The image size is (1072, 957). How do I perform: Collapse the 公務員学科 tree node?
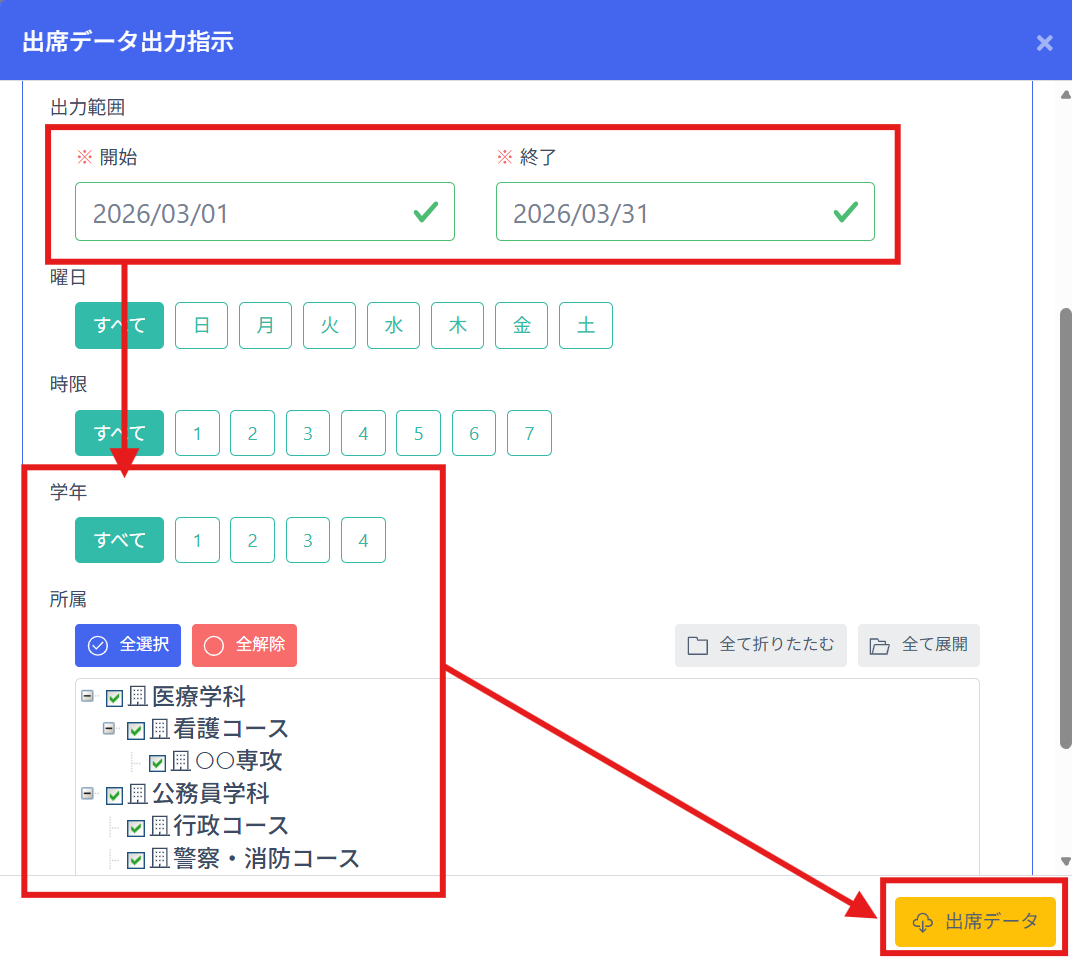coord(88,793)
